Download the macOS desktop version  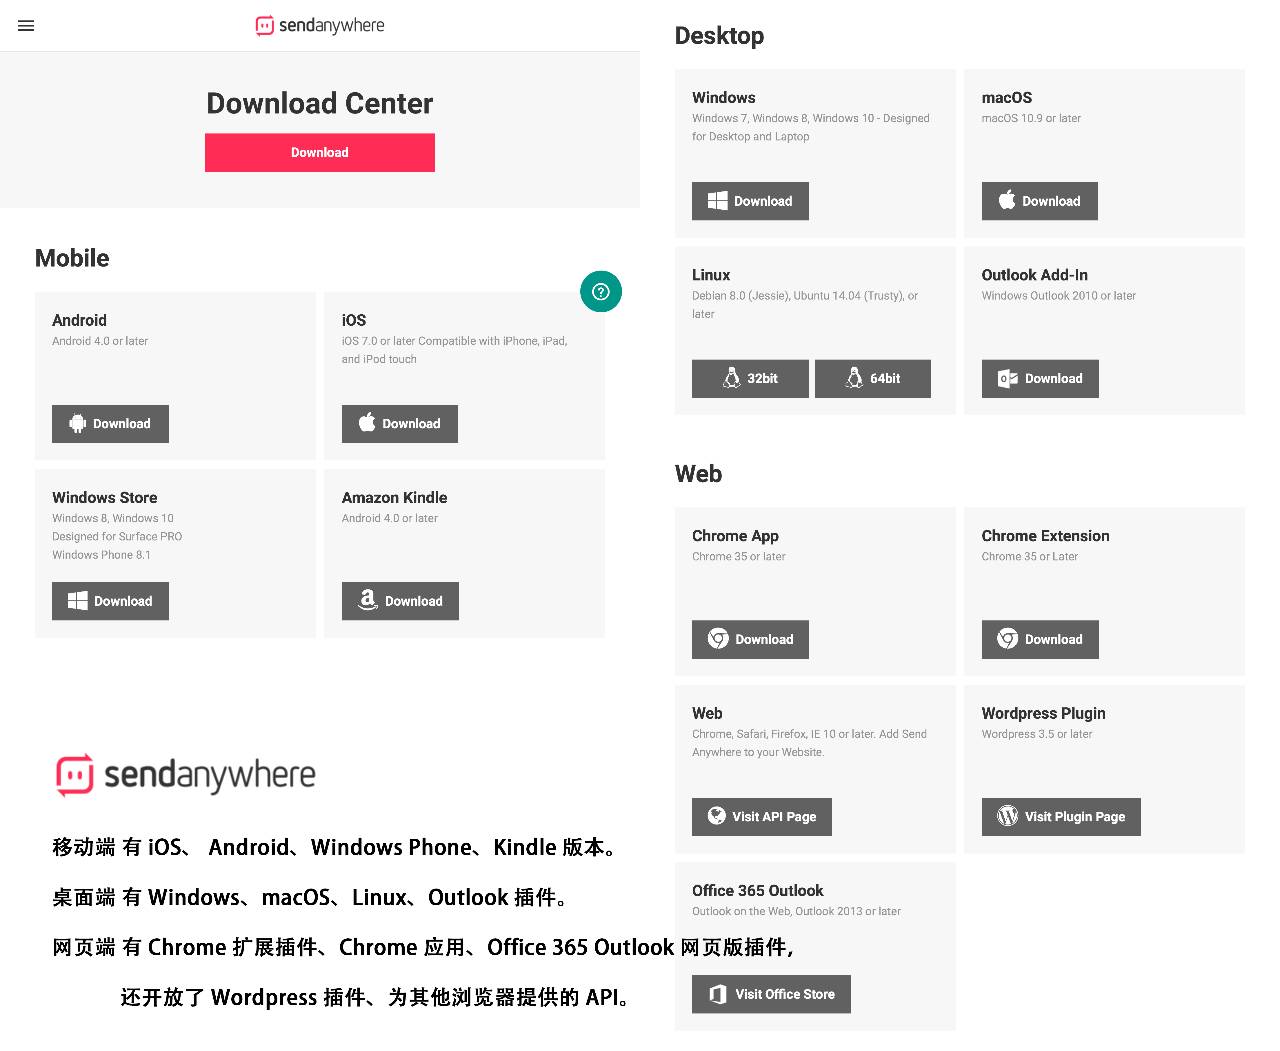tap(1040, 201)
